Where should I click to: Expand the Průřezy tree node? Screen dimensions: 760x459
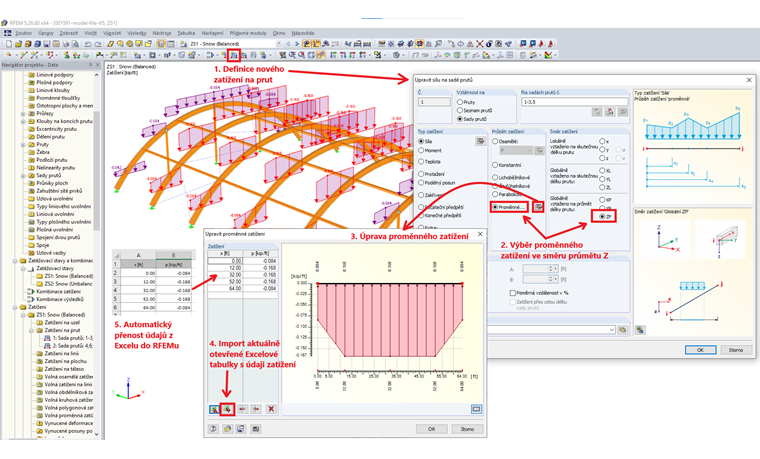click(23, 113)
